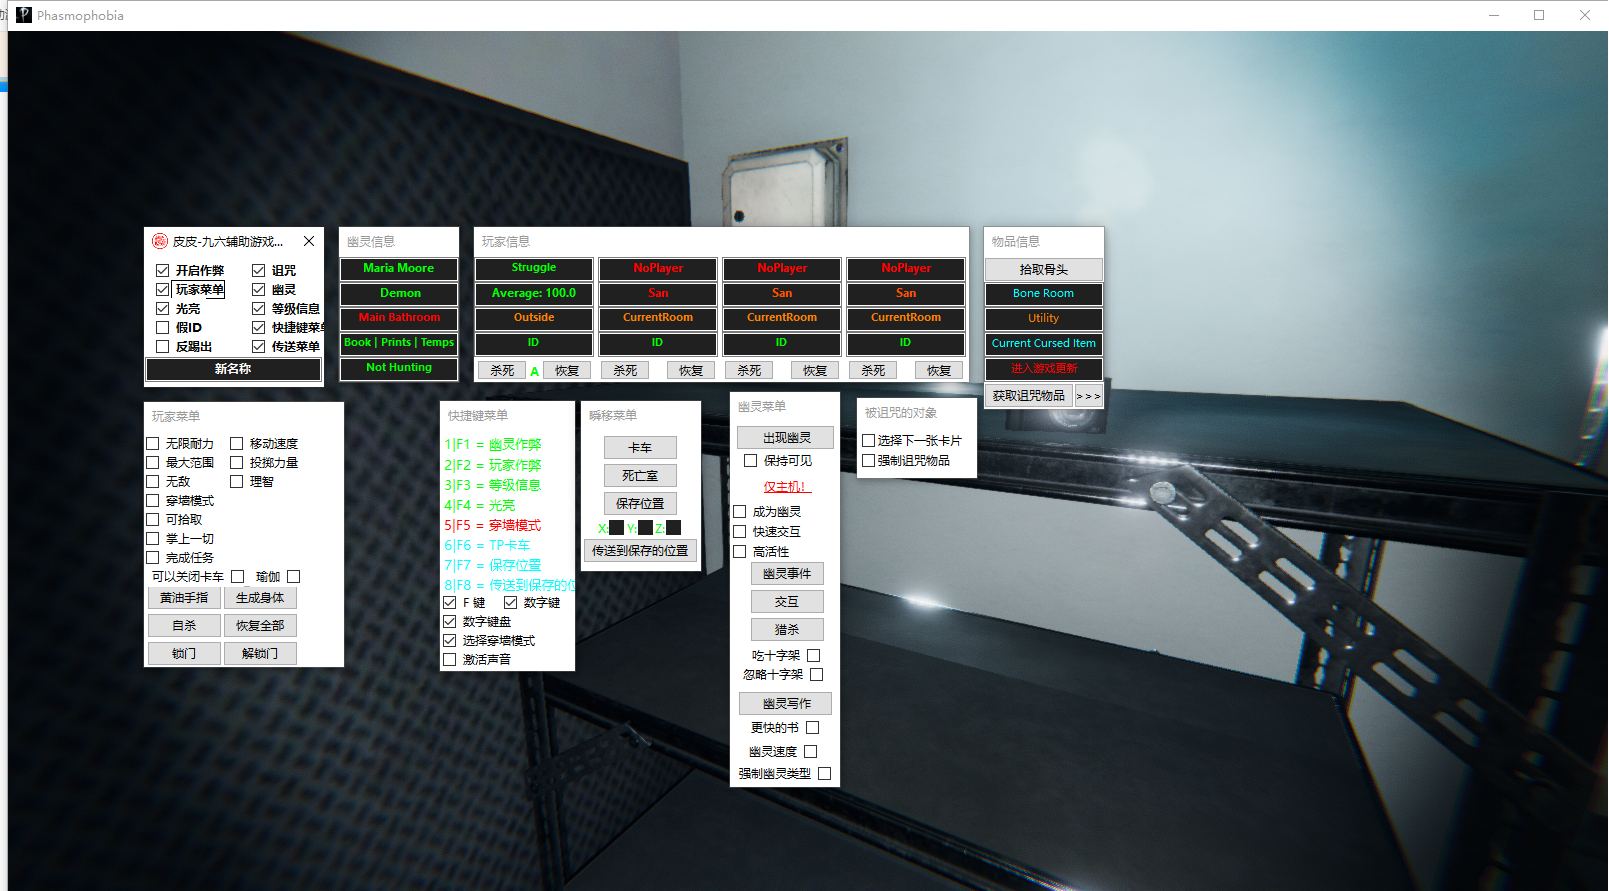
Task: Enable the 无限耐力 checkbox
Action: [153, 444]
